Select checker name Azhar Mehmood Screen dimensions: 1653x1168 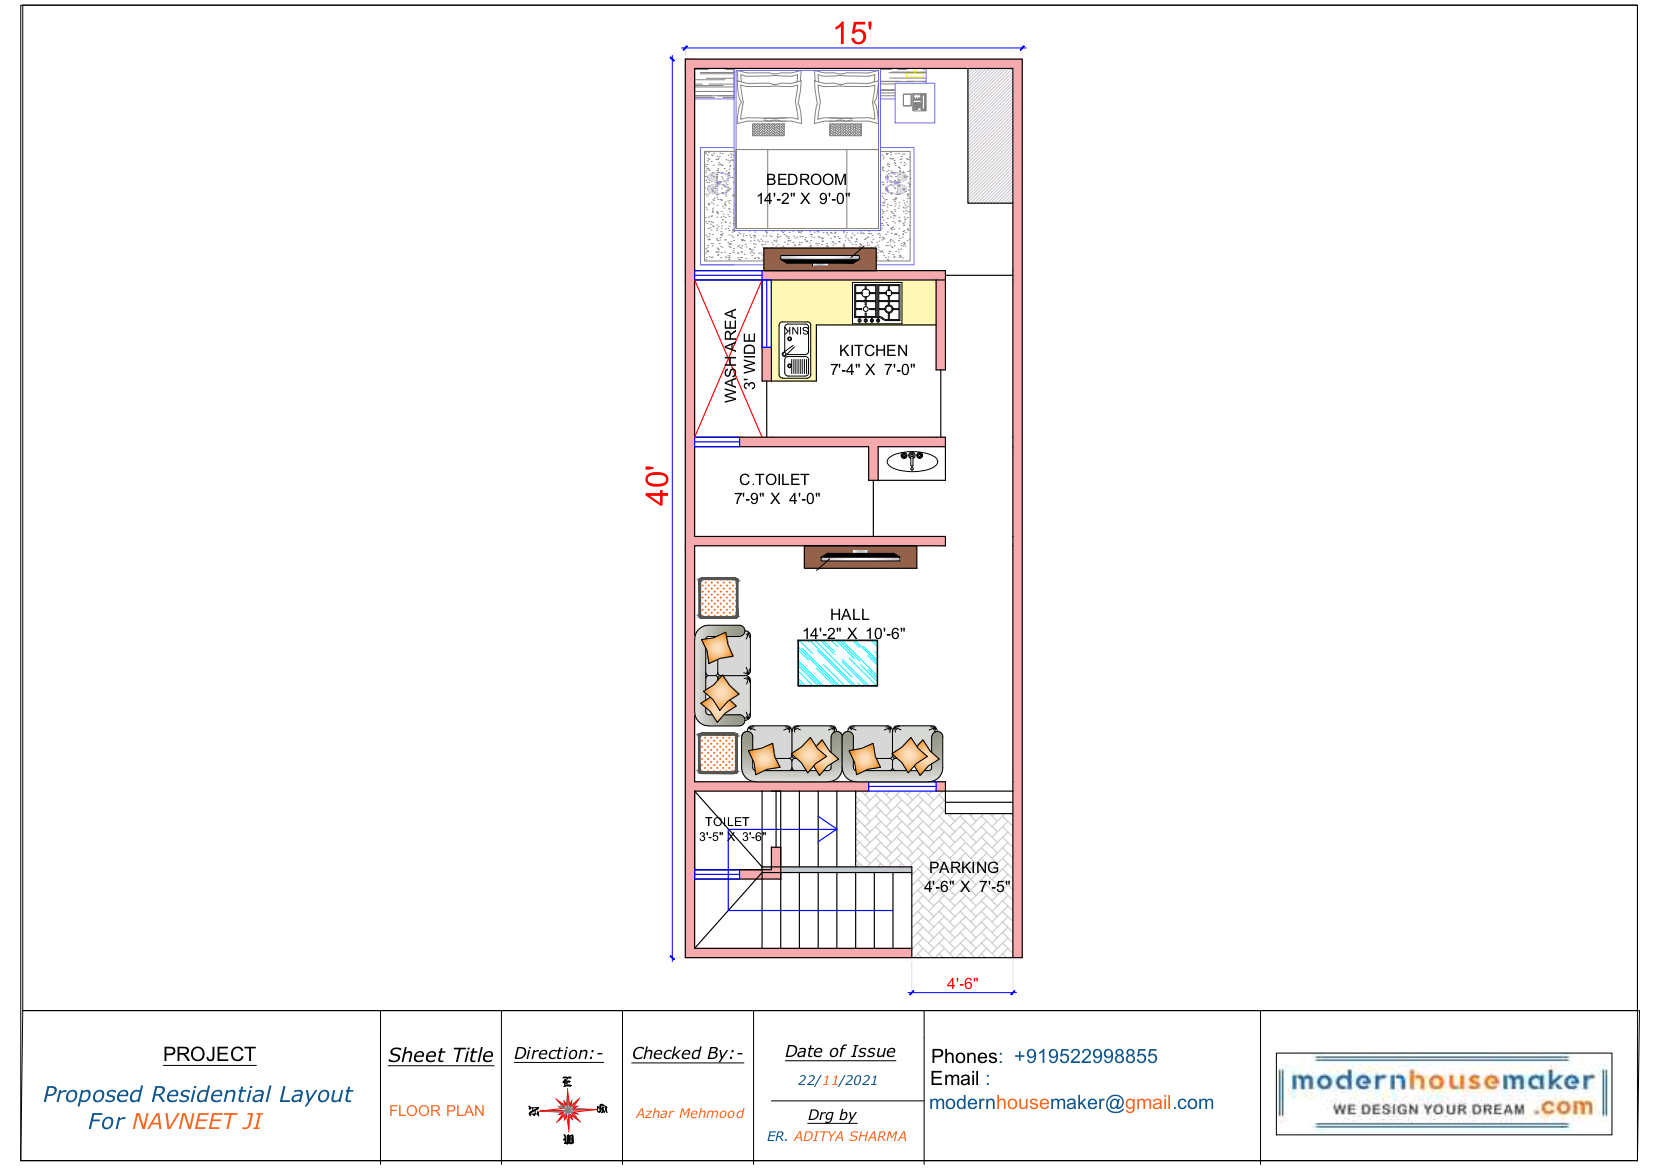click(690, 1113)
